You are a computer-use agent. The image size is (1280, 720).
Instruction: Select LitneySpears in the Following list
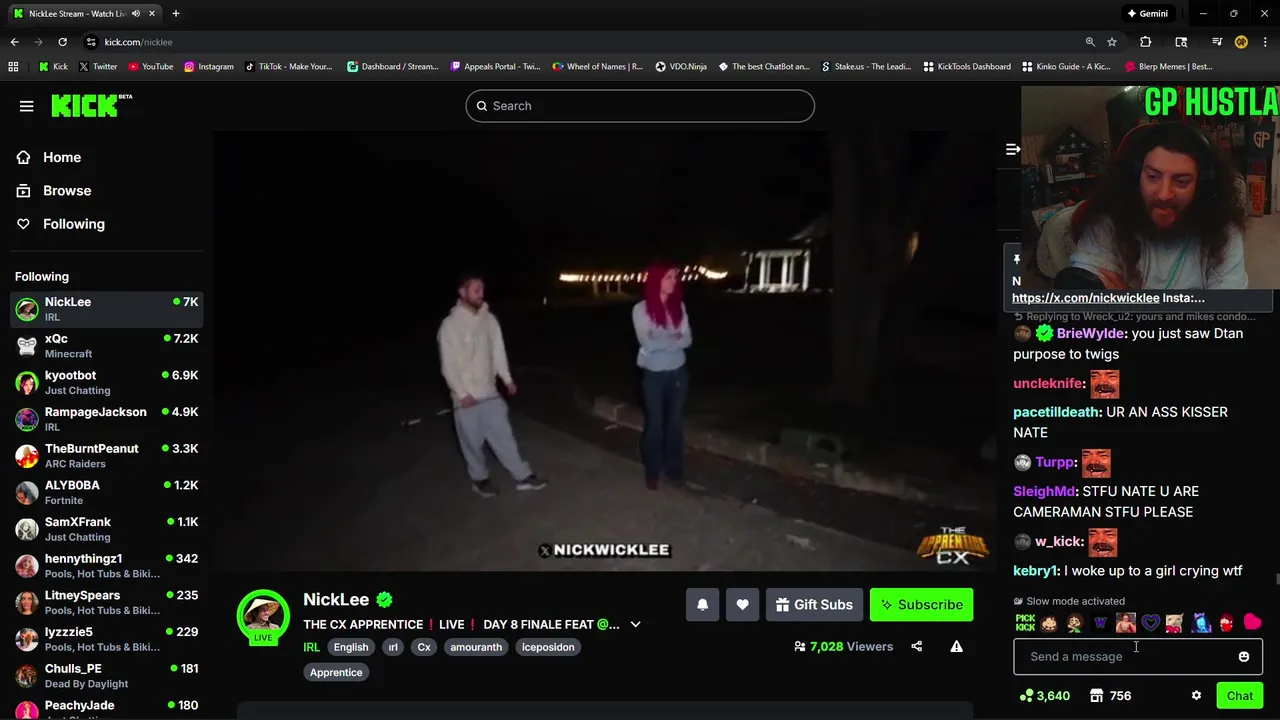107,602
